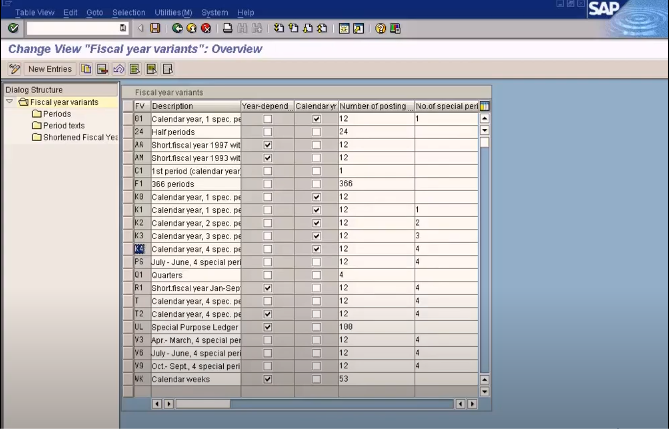Toggle Year-dependent checkbox for variant R1
The height and width of the screenshot is (429, 669).
268,288
